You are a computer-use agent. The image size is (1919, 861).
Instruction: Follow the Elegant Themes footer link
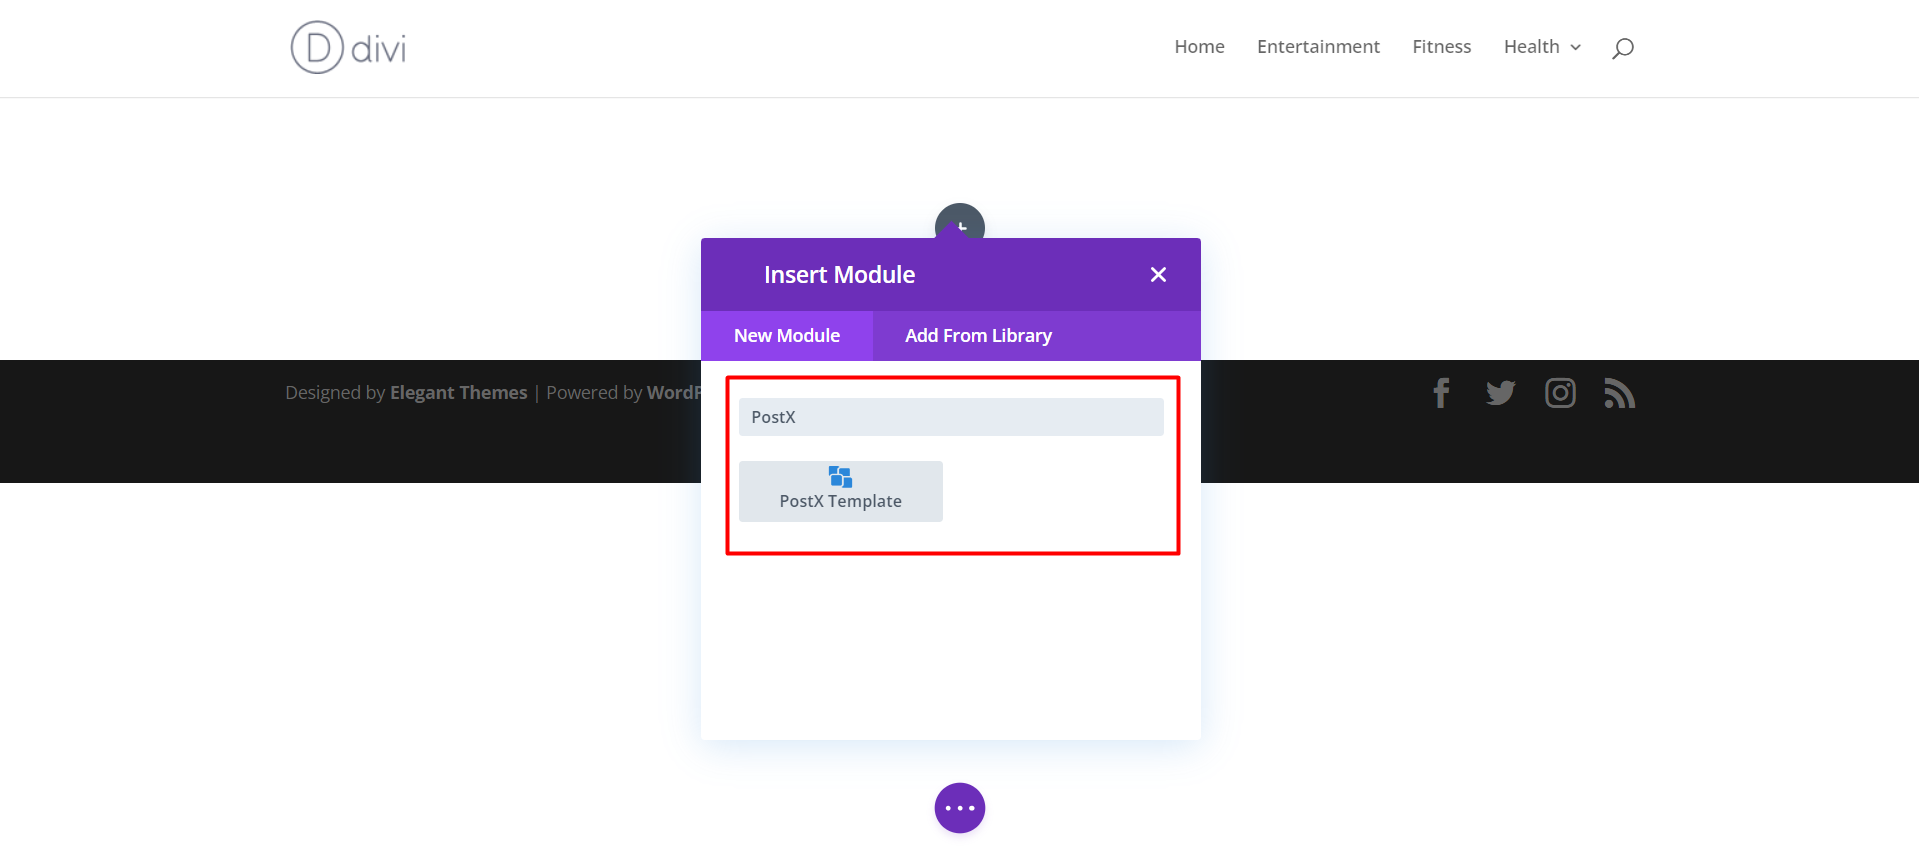coord(458,393)
